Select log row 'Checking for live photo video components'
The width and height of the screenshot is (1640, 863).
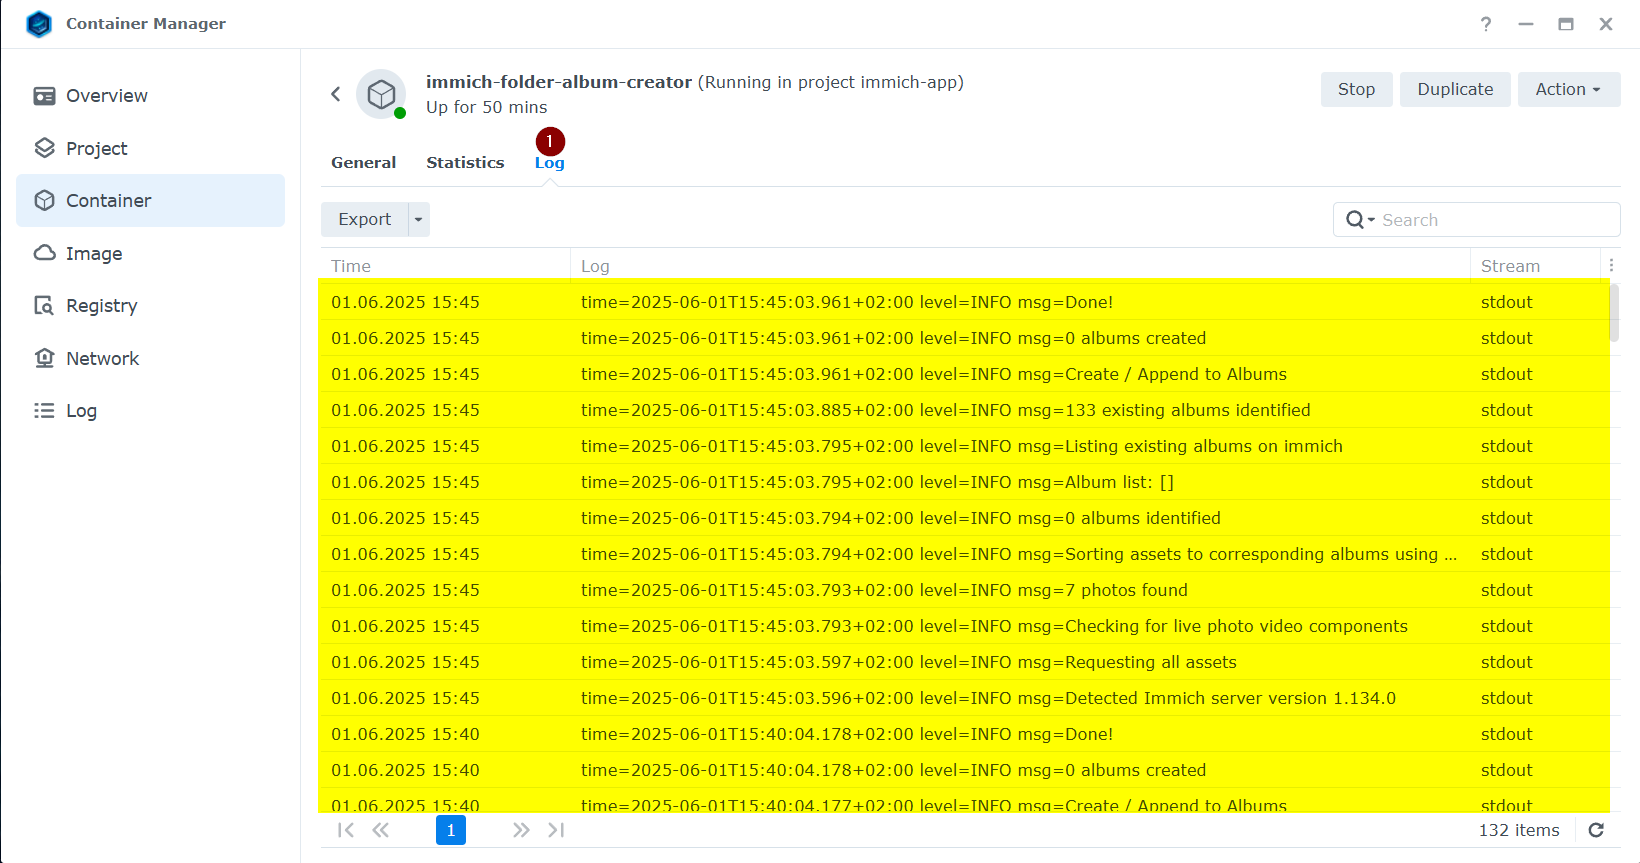[x=965, y=626]
